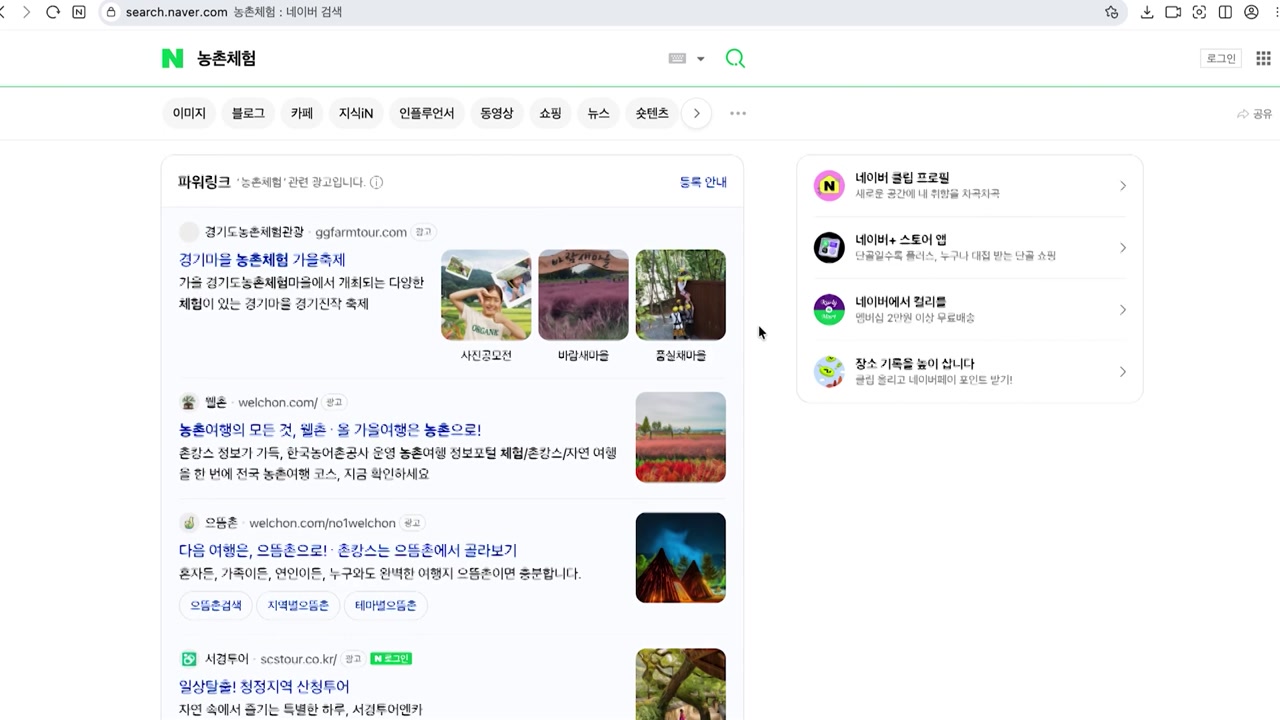Image resolution: width=1280 pixels, height=720 pixels.
Task: Open the browser split view icon
Action: (1225, 12)
